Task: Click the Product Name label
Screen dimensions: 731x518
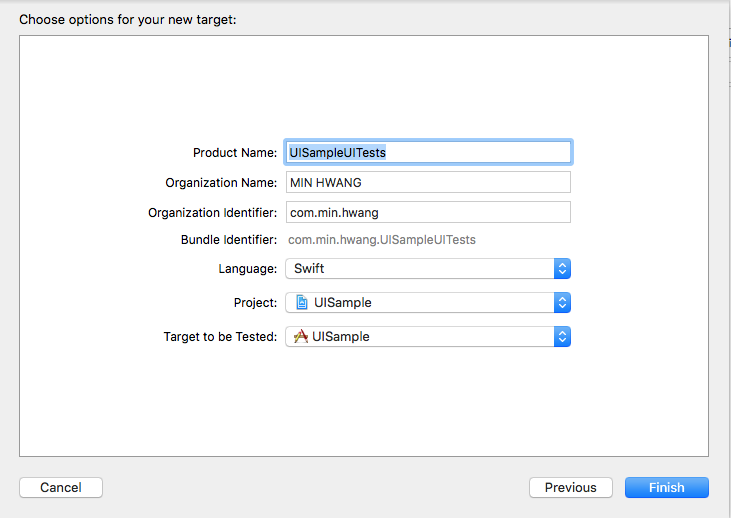Action: coord(235,152)
